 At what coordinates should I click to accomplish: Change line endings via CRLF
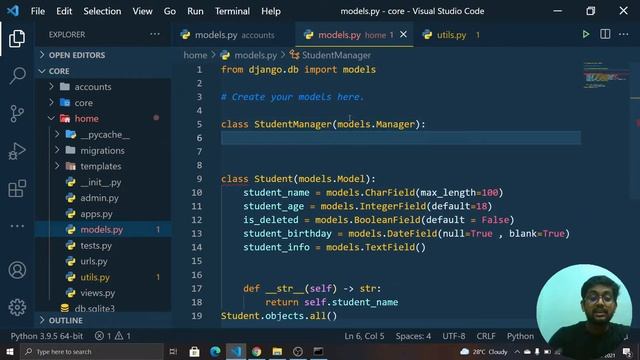click(x=486, y=336)
